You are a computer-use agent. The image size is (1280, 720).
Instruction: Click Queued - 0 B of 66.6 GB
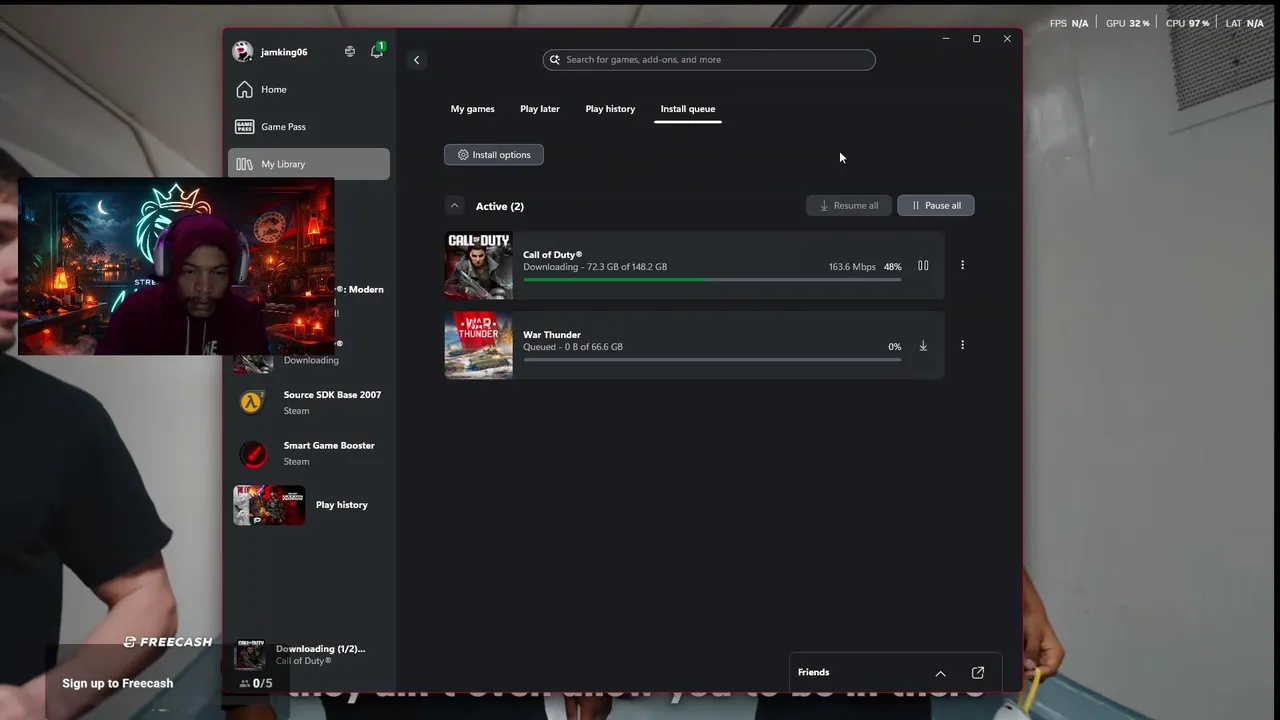tap(573, 347)
